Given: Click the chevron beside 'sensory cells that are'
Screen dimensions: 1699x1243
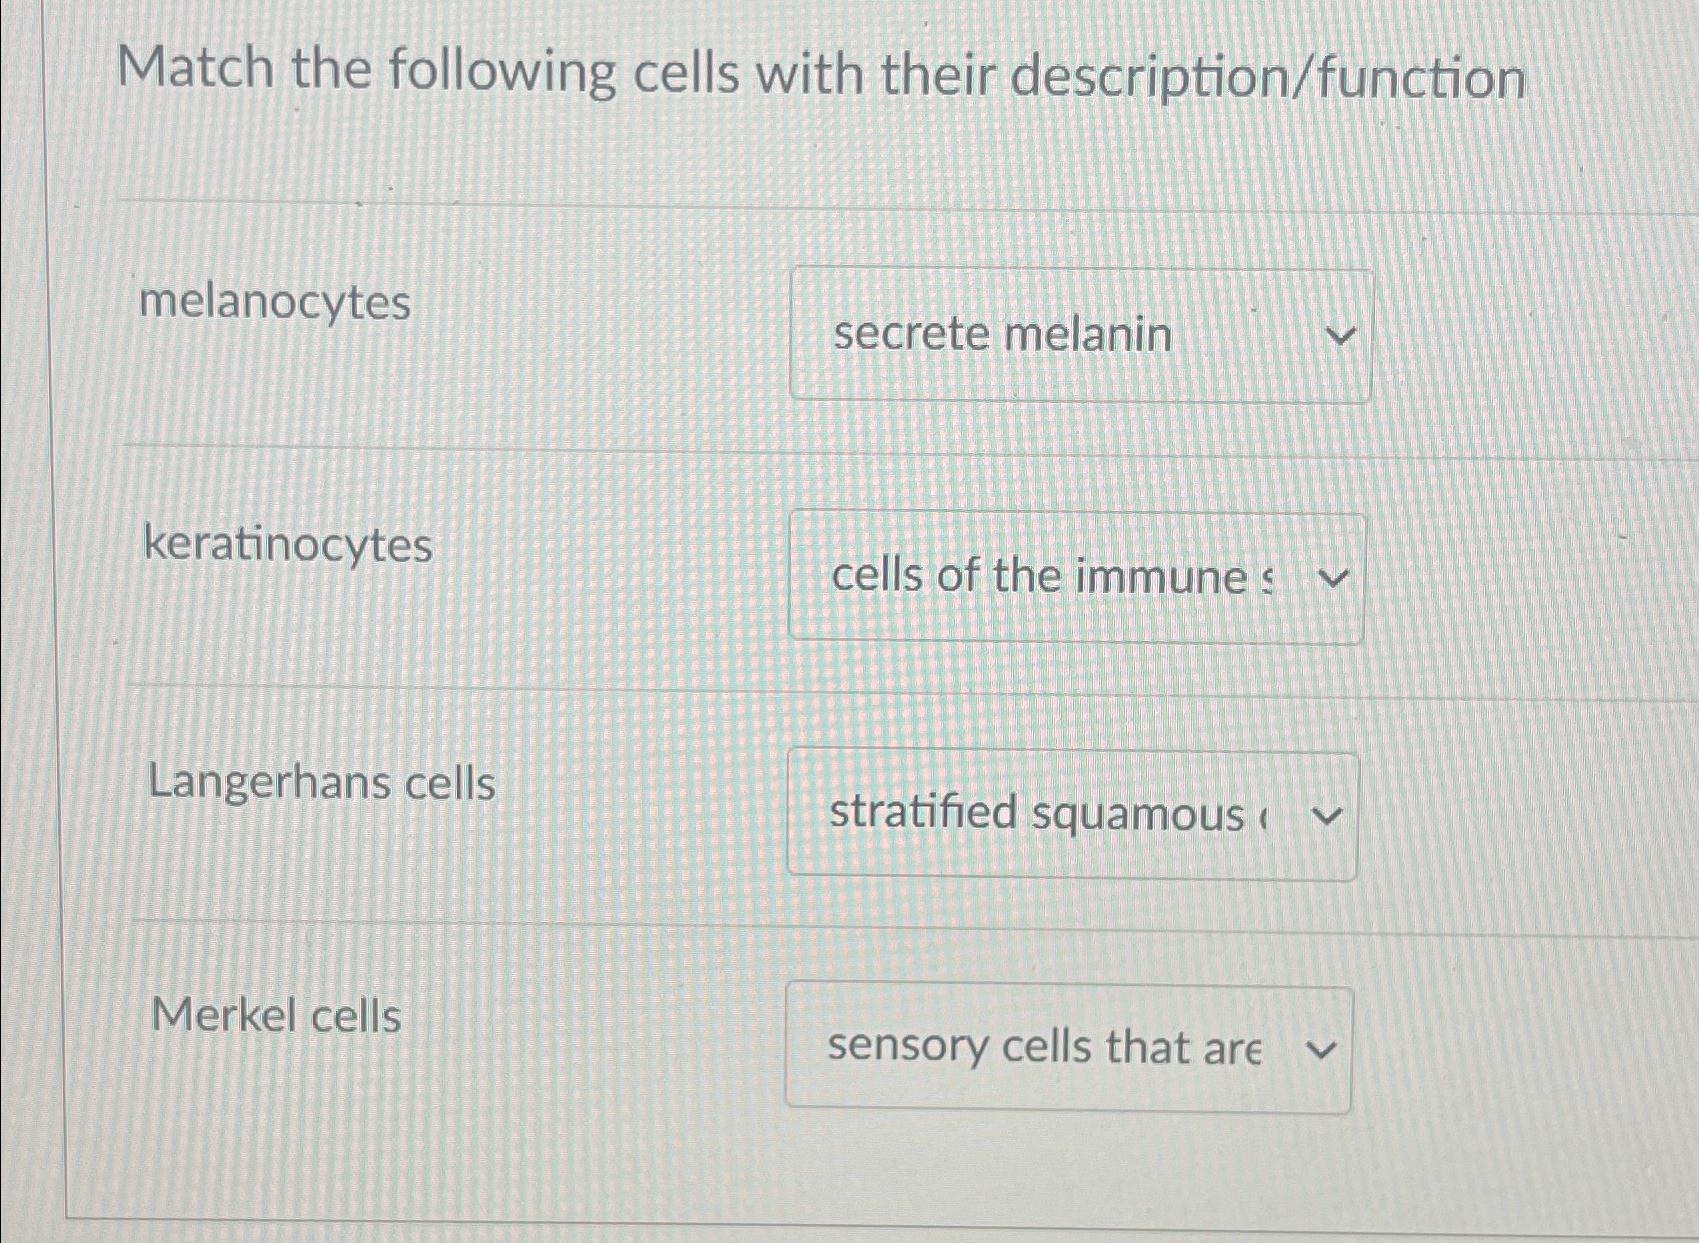Looking at the screenshot, I should (x=1322, y=1048).
